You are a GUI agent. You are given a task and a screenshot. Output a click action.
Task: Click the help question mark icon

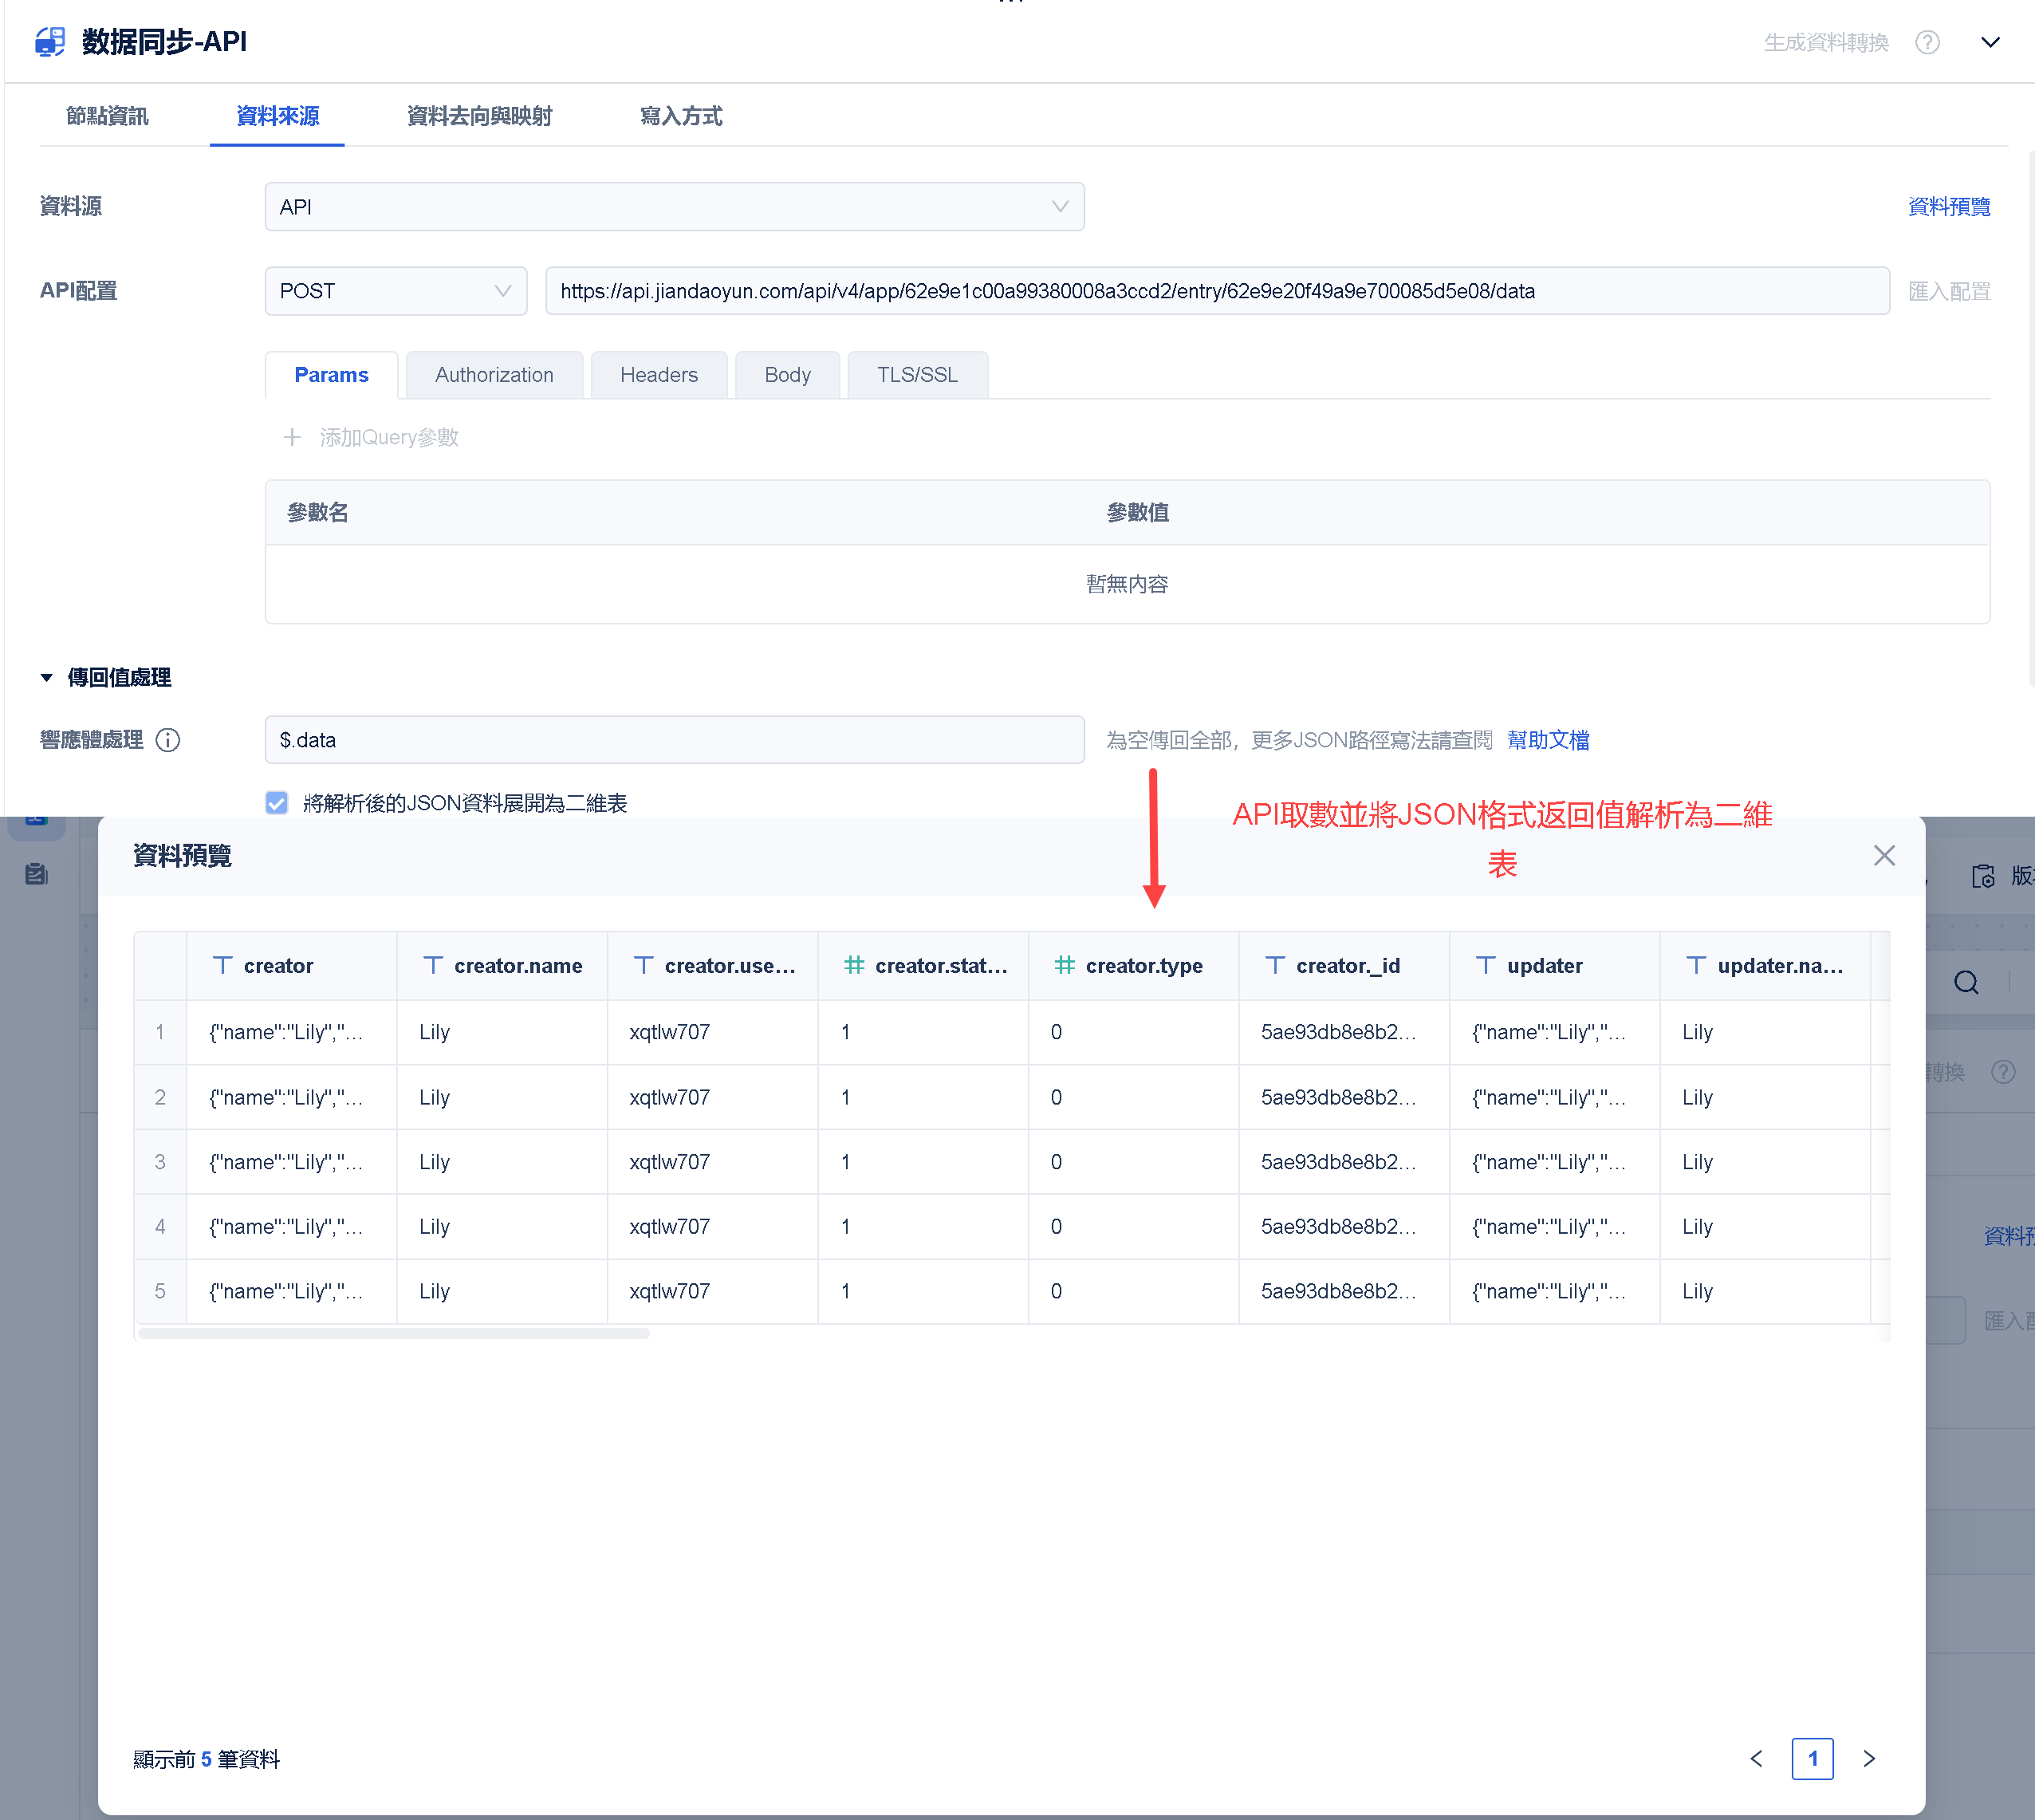pyautogui.click(x=1927, y=42)
